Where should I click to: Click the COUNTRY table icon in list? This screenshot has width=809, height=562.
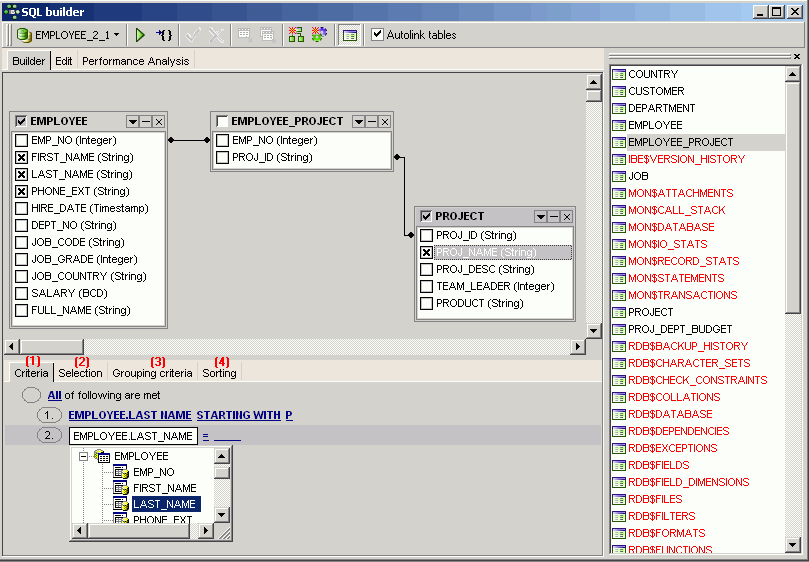point(619,74)
